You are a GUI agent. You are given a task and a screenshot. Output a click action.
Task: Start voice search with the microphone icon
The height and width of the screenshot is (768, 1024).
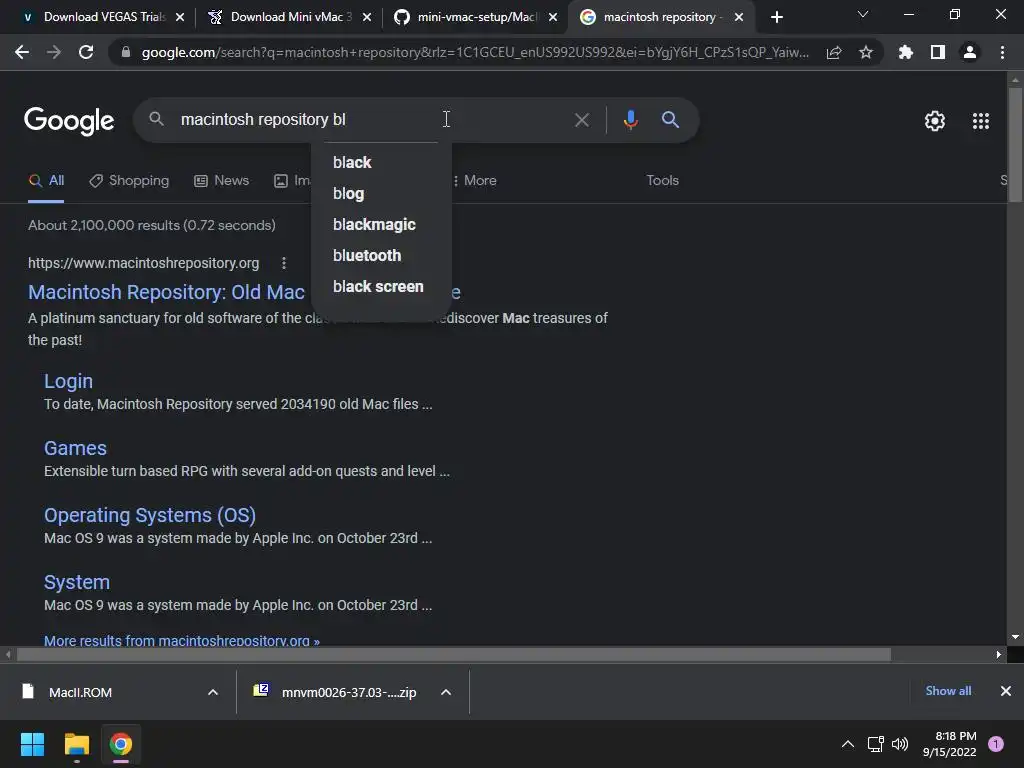(630, 120)
